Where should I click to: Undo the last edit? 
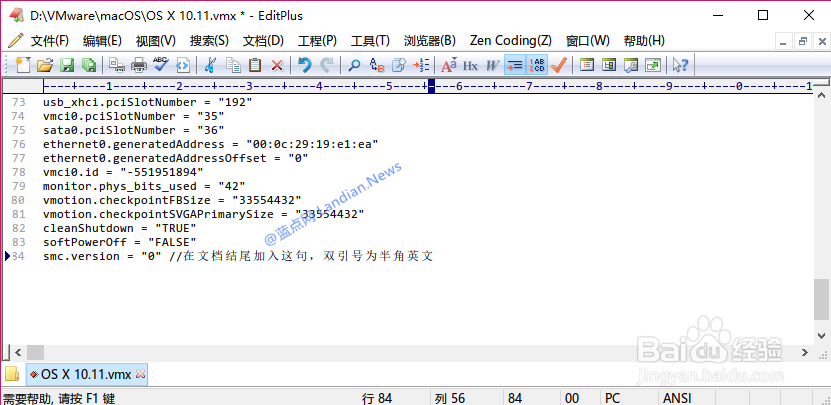pyautogui.click(x=305, y=65)
